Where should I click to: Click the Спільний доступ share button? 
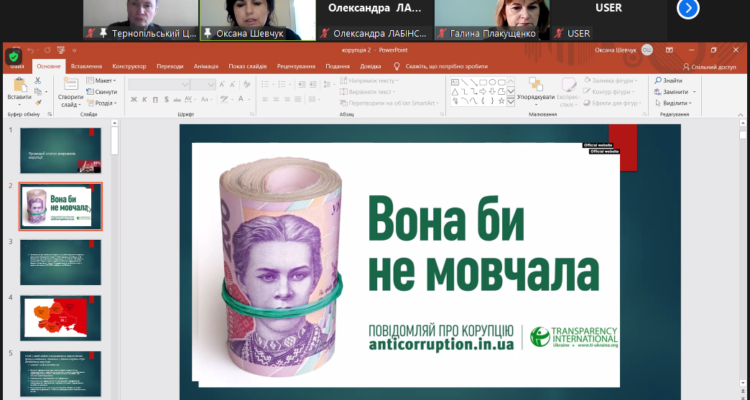click(x=710, y=67)
